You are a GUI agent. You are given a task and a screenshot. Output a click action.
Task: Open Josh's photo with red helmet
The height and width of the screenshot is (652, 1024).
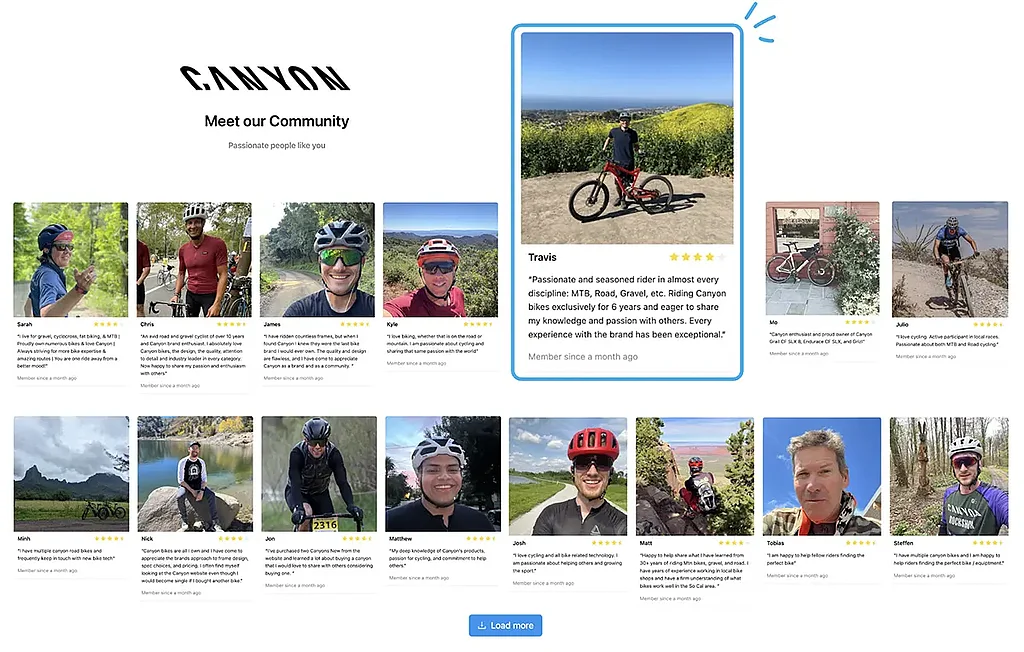click(x=568, y=476)
